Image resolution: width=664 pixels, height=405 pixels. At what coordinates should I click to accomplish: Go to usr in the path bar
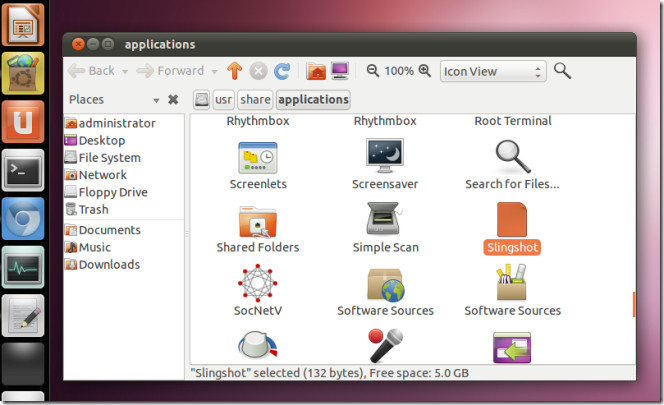click(223, 100)
